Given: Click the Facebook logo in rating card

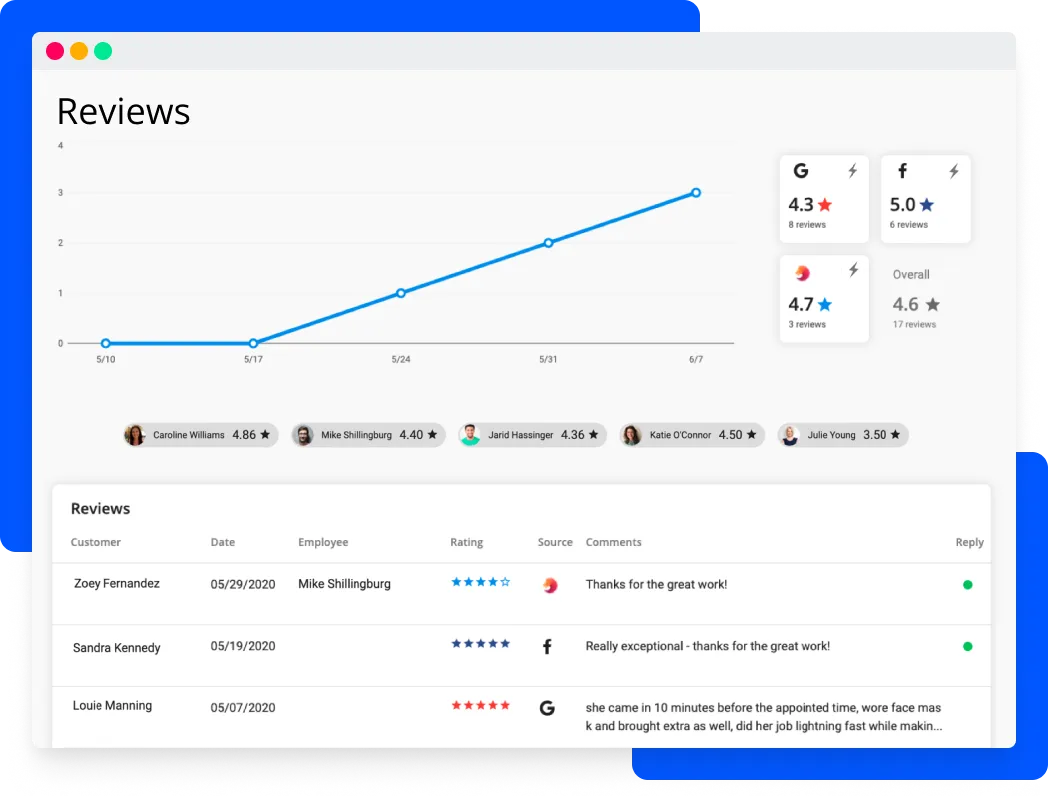Looking at the screenshot, I should [x=902, y=171].
